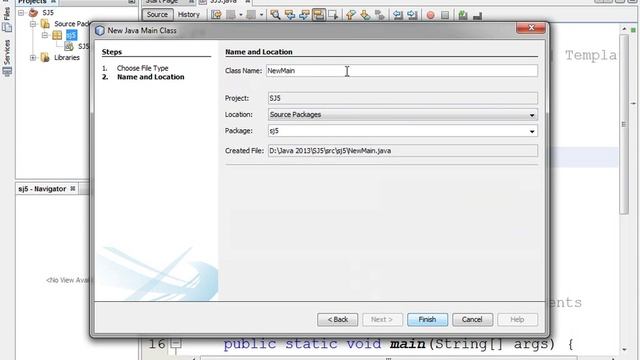Image resolution: width=640 pixels, height=360 pixels.
Task: Click Find Next Occurrence toolbar icon
Action: click(304, 15)
